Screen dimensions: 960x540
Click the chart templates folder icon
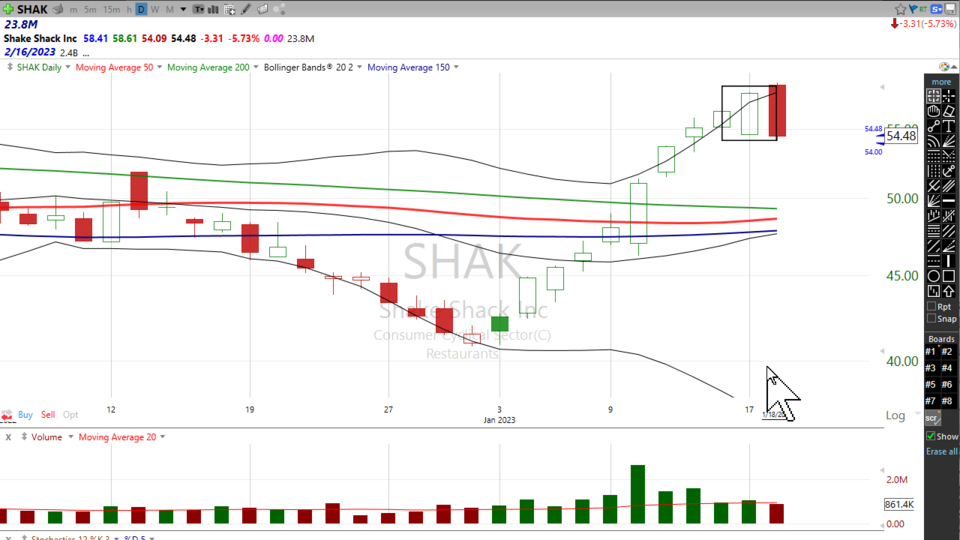tap(262, 9)
